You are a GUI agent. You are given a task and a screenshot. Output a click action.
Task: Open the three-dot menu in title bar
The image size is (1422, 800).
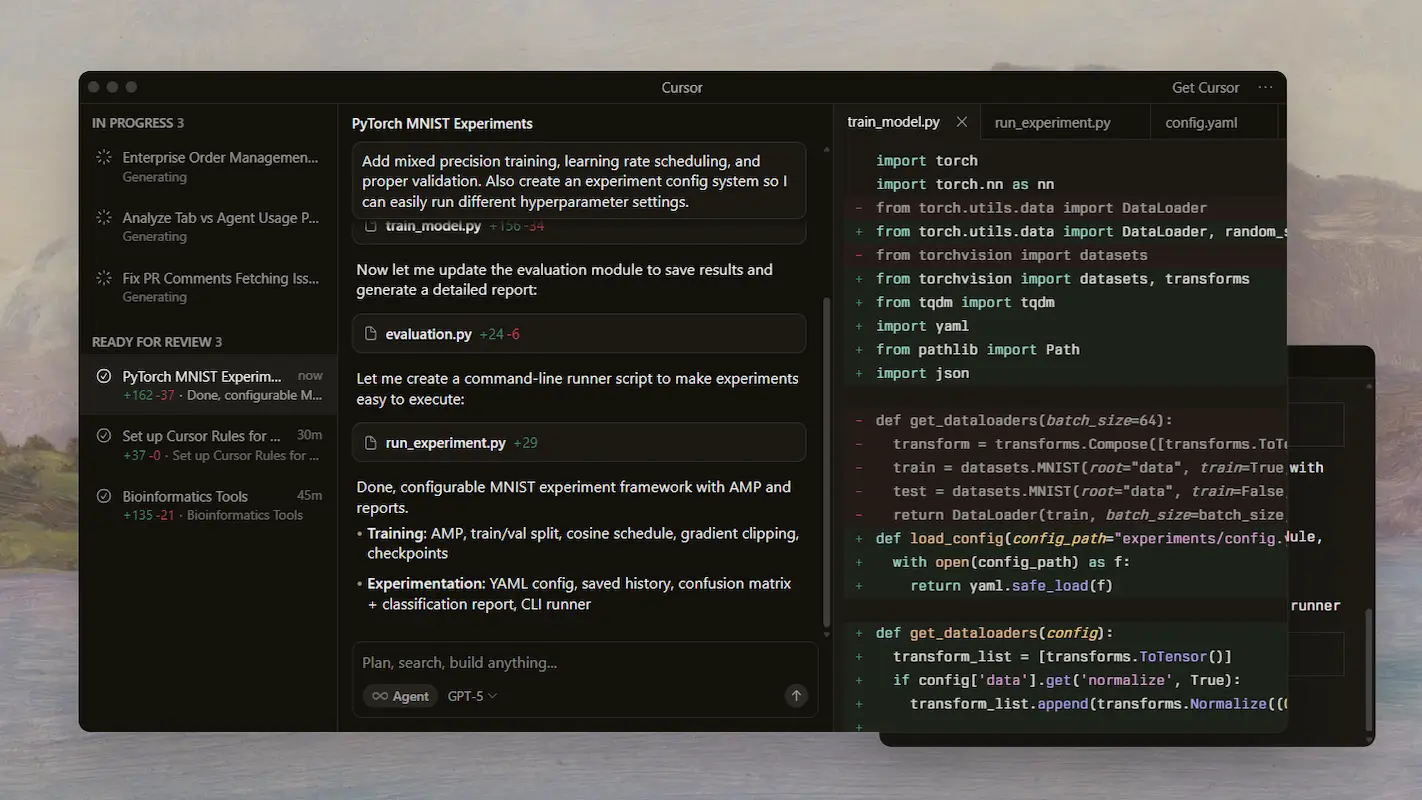click(1265, 88)
